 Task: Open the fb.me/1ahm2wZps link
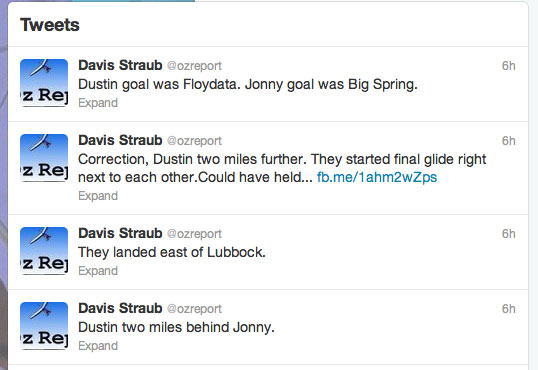click(x=377, y=177)
